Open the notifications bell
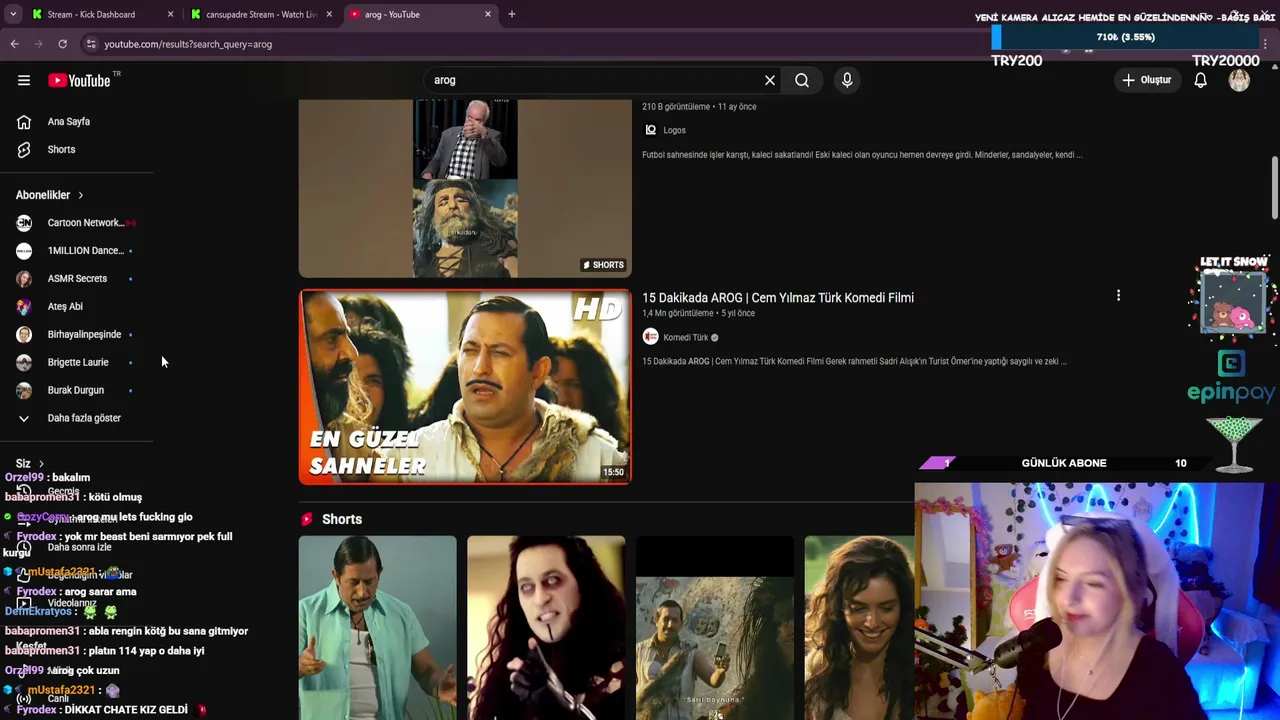This screenshot has width=1280, height=720. tap(1200, 80)
